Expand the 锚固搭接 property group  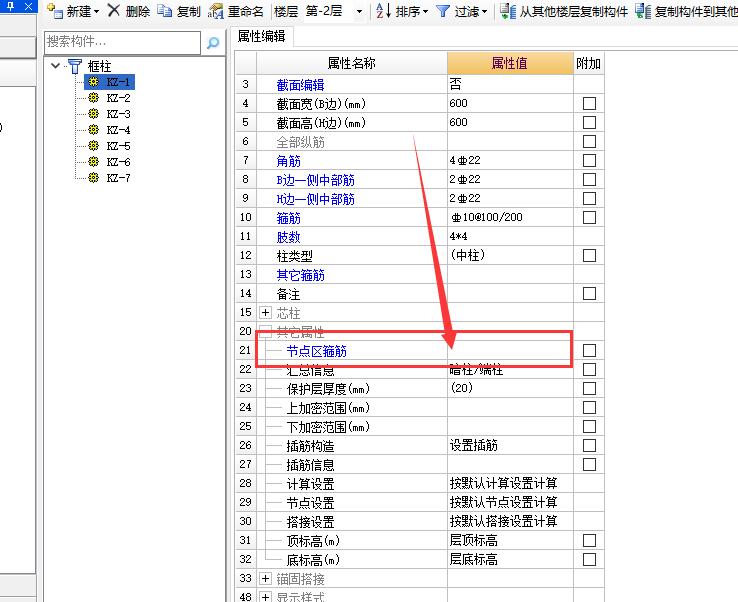(265, 578)
